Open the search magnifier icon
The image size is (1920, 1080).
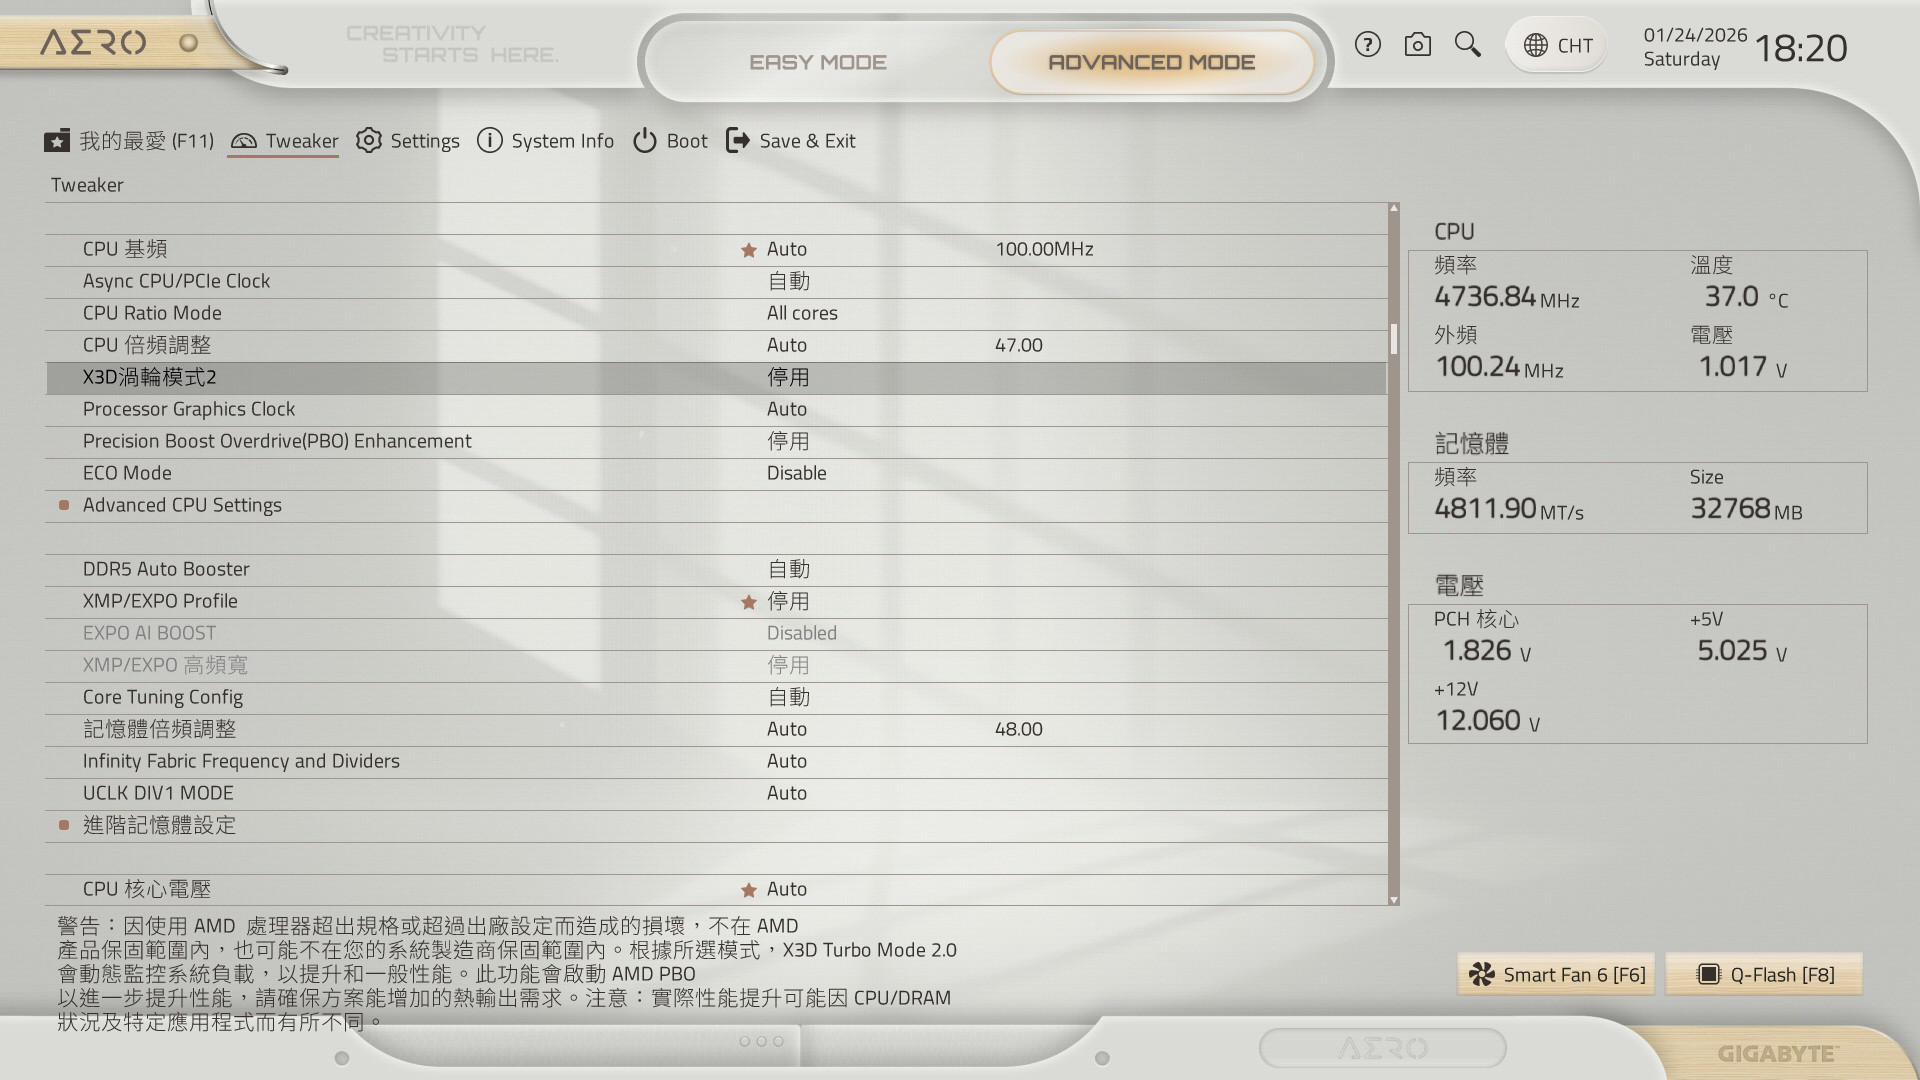[1467, 45]
